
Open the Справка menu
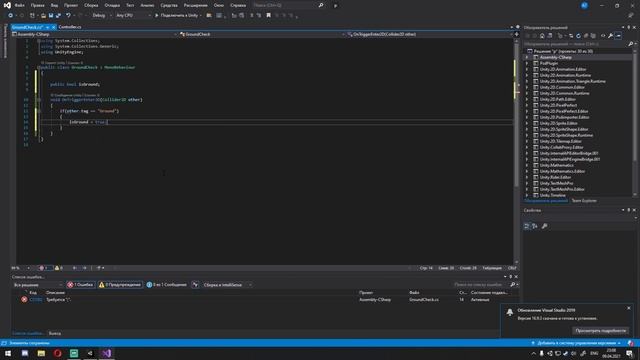pos(238,5)
